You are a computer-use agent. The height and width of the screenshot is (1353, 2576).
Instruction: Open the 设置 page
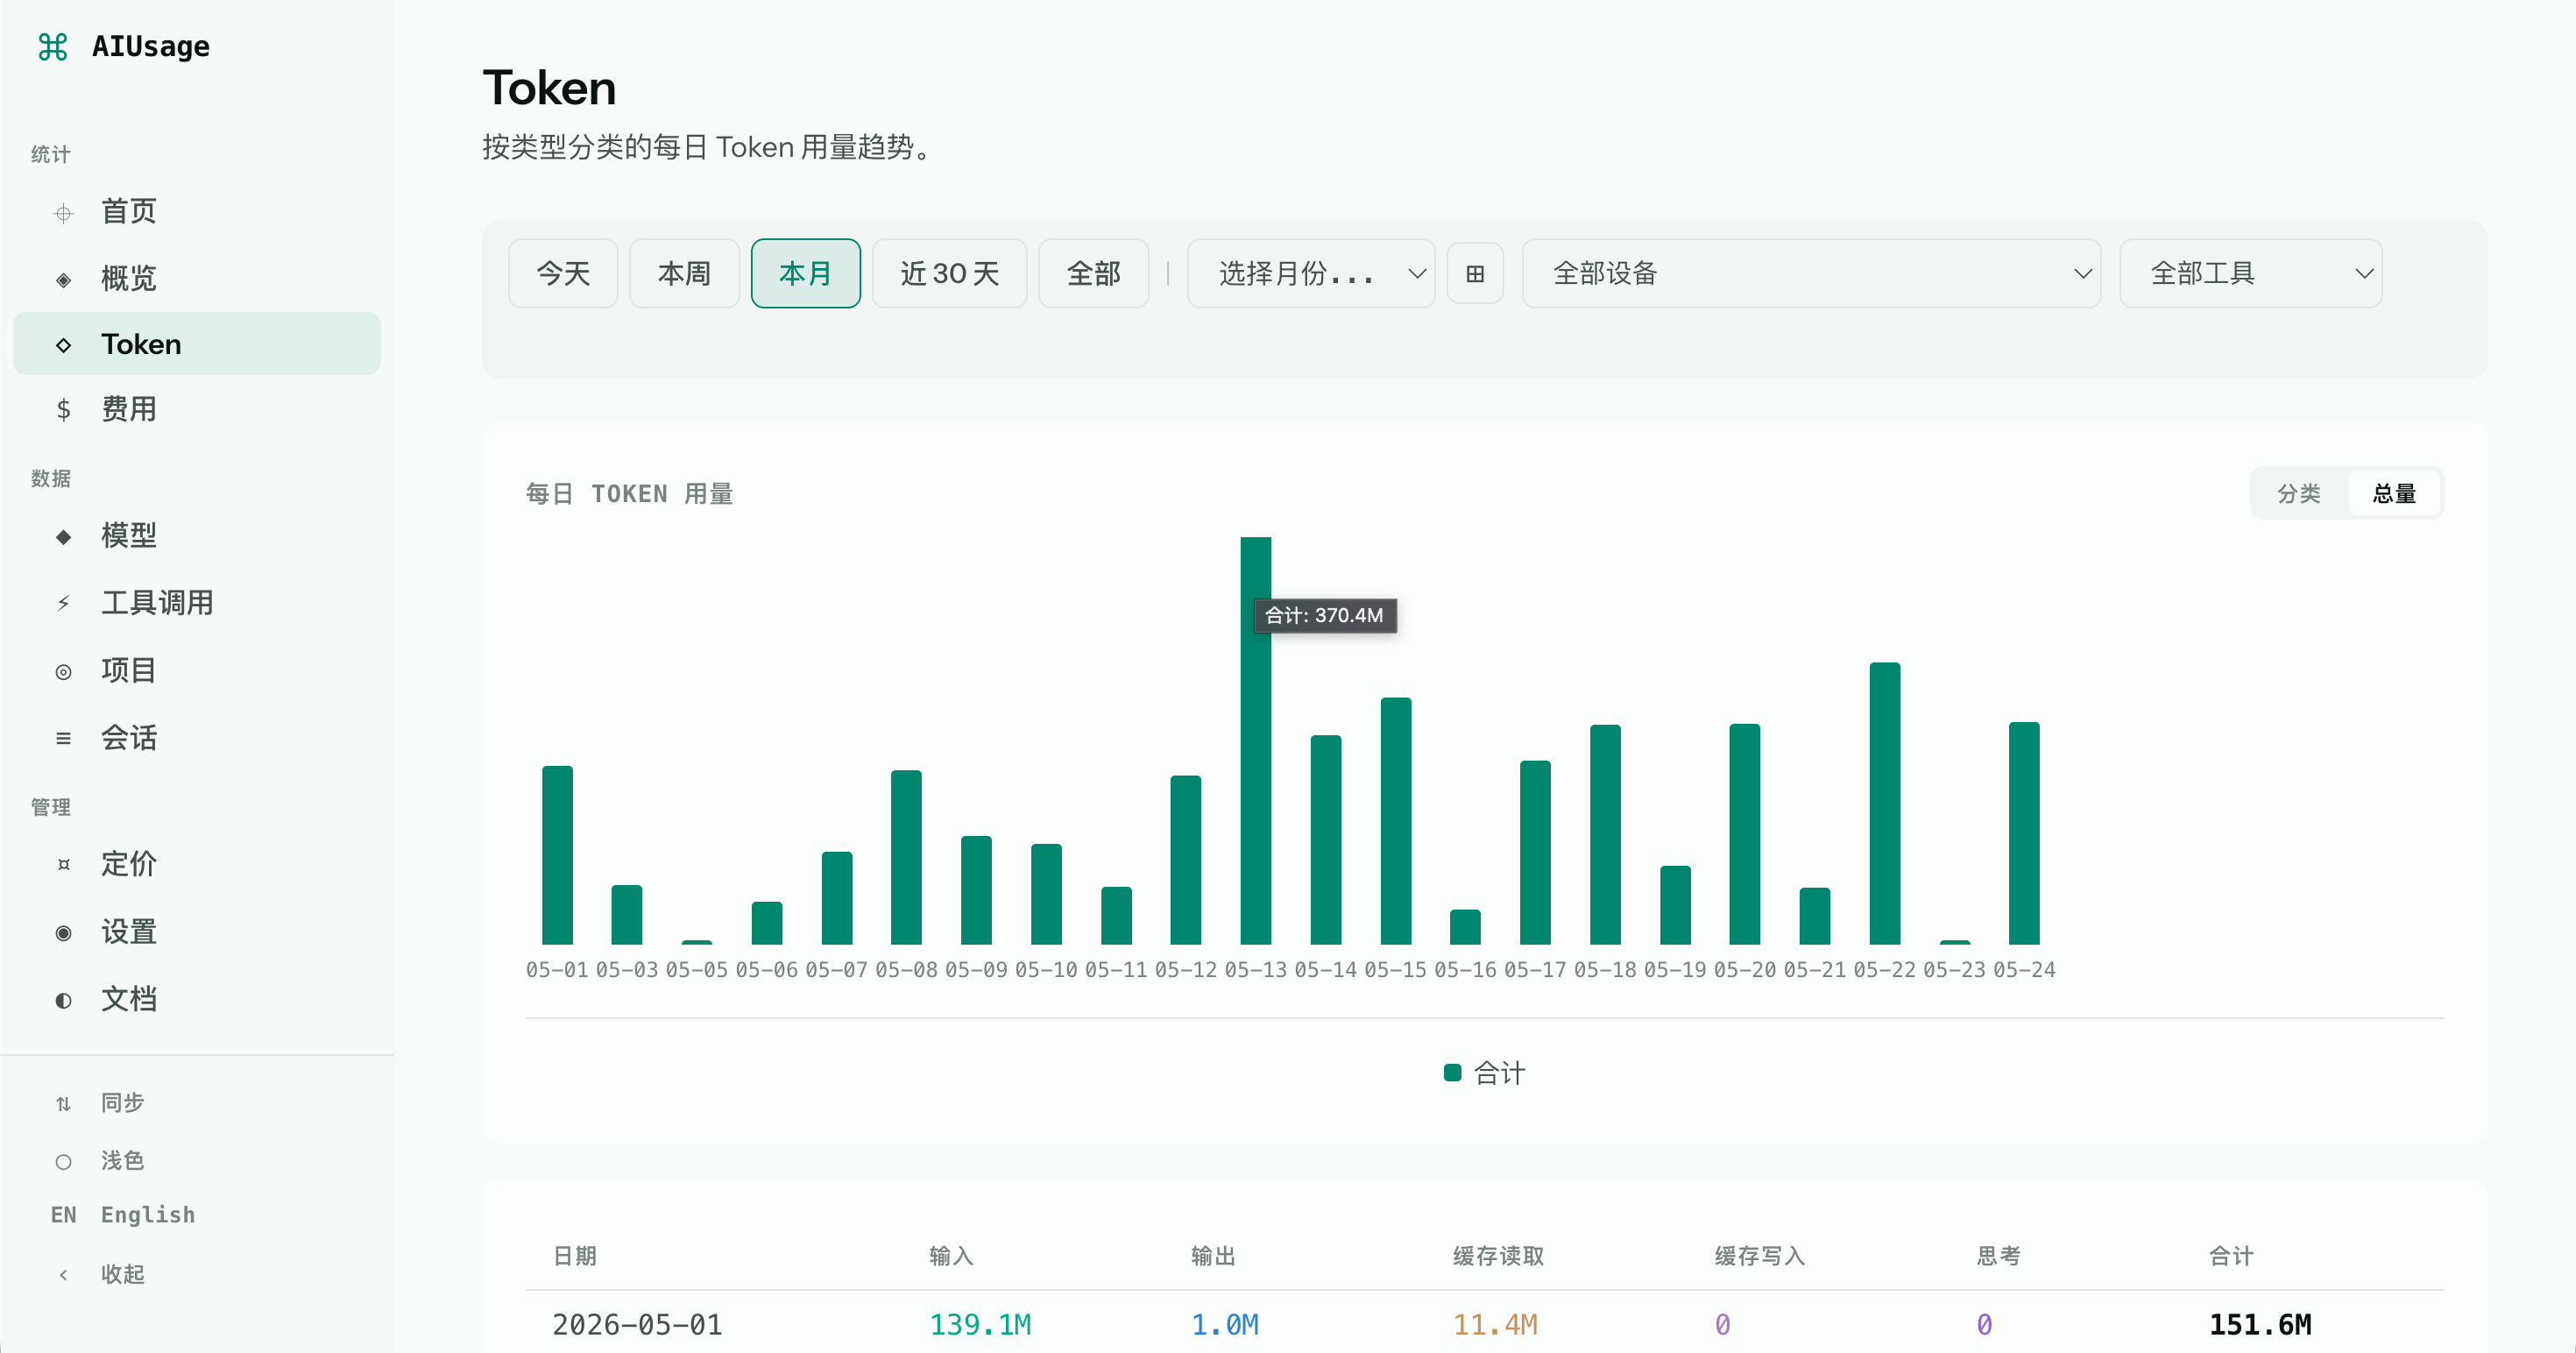pos(197,932)
